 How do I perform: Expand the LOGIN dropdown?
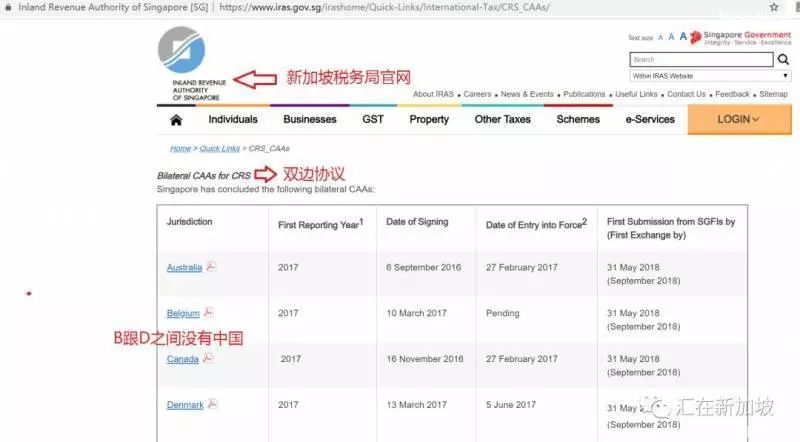click(739, 119)
